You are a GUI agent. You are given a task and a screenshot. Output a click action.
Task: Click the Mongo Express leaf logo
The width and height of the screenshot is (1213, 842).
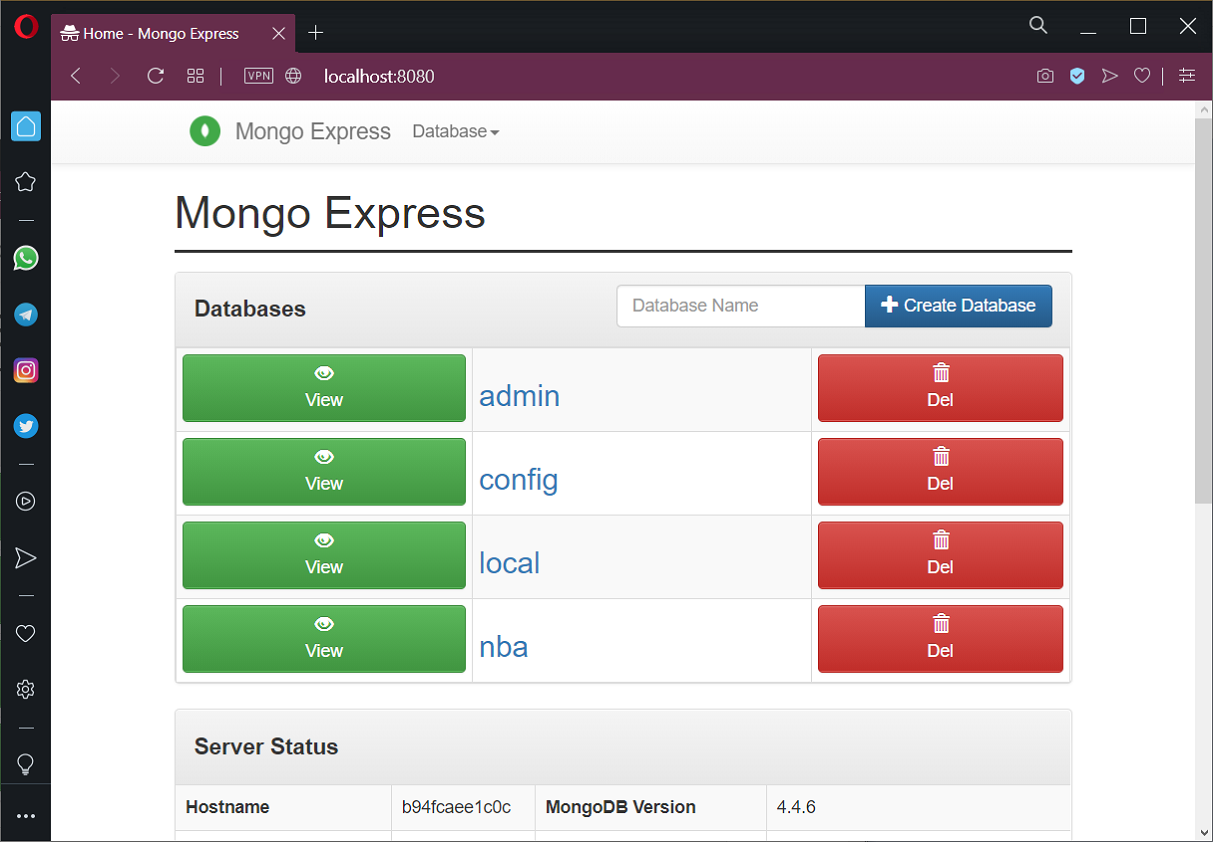pyautogui.click(x=205, y=131)
